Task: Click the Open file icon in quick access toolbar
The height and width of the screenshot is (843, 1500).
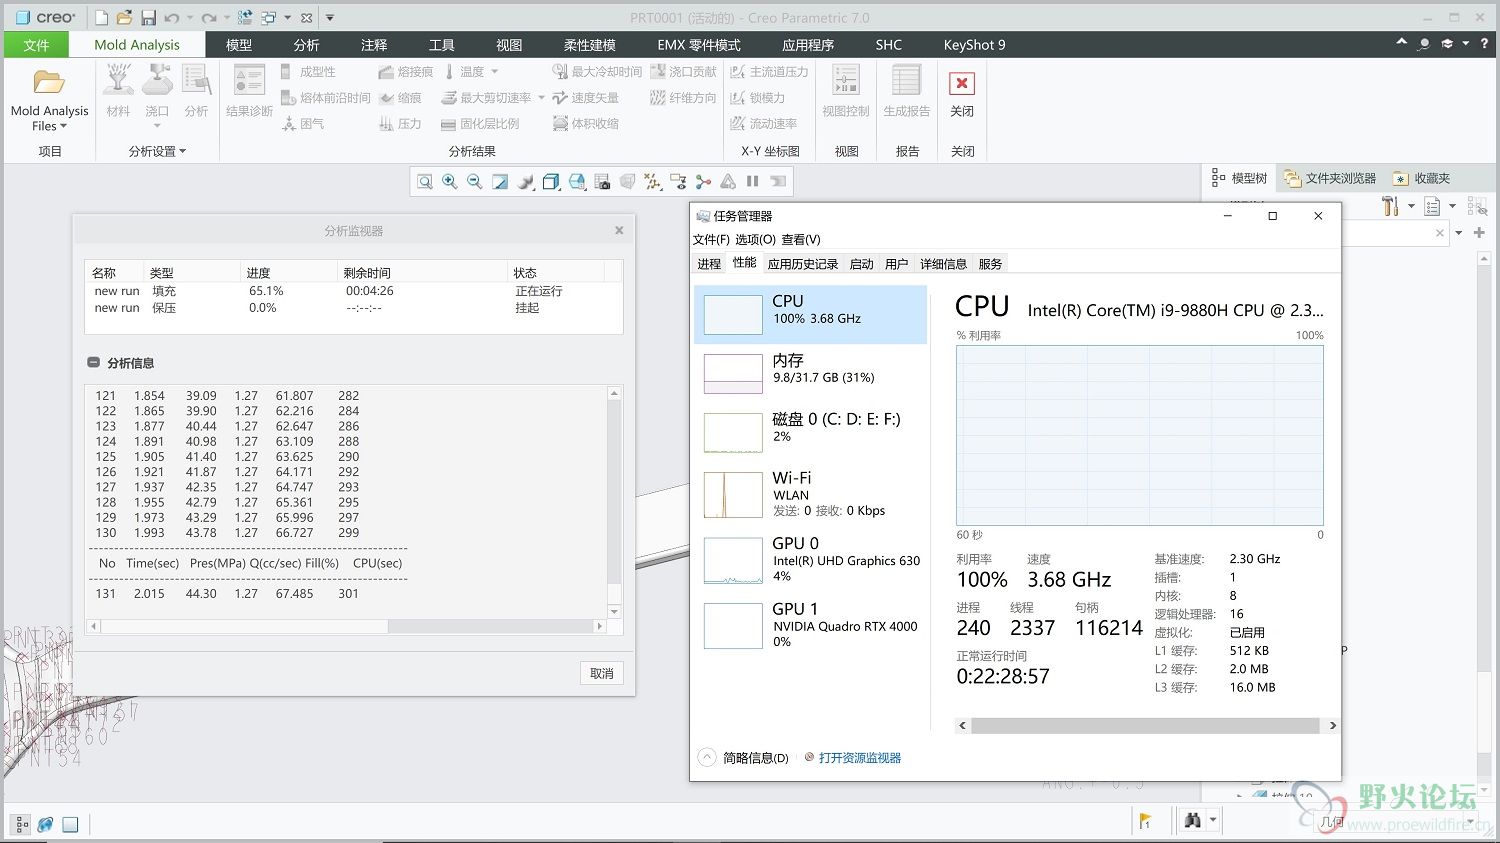Action: pos(124,18)
